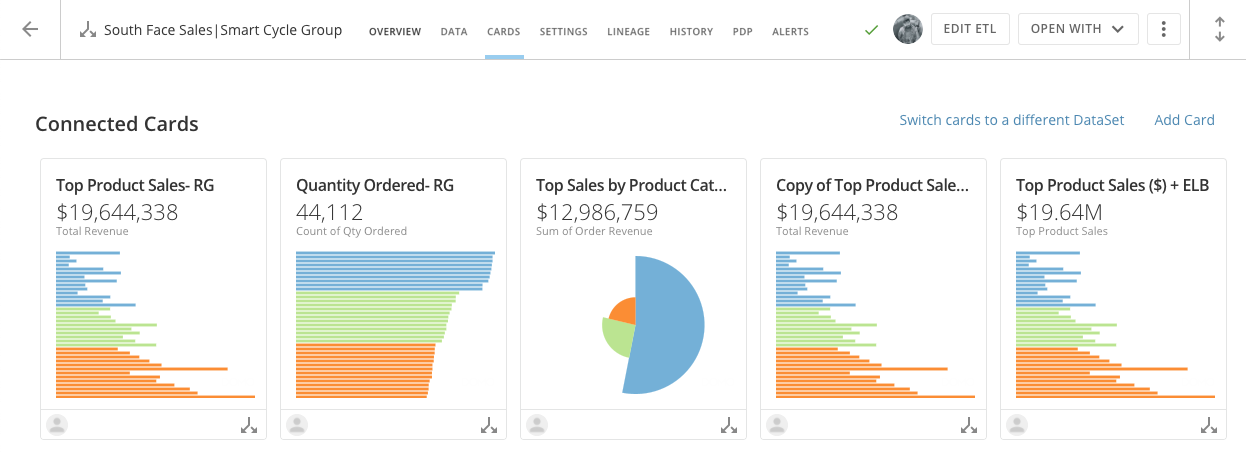This screenshot has width=1246, height=452.
Task: Open the three-dot more options menu
Action: (1163, 29)
